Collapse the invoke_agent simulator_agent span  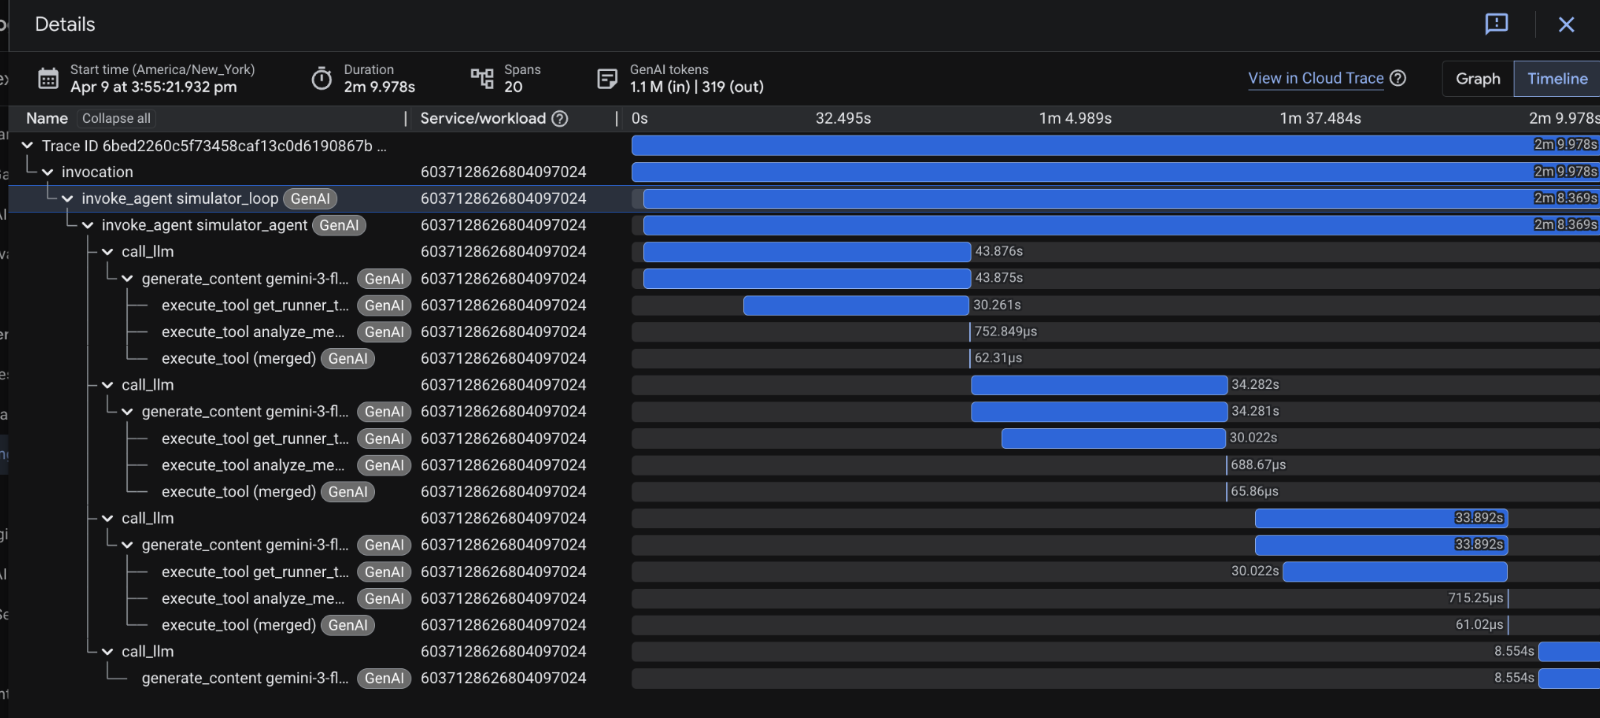[88, 226]
